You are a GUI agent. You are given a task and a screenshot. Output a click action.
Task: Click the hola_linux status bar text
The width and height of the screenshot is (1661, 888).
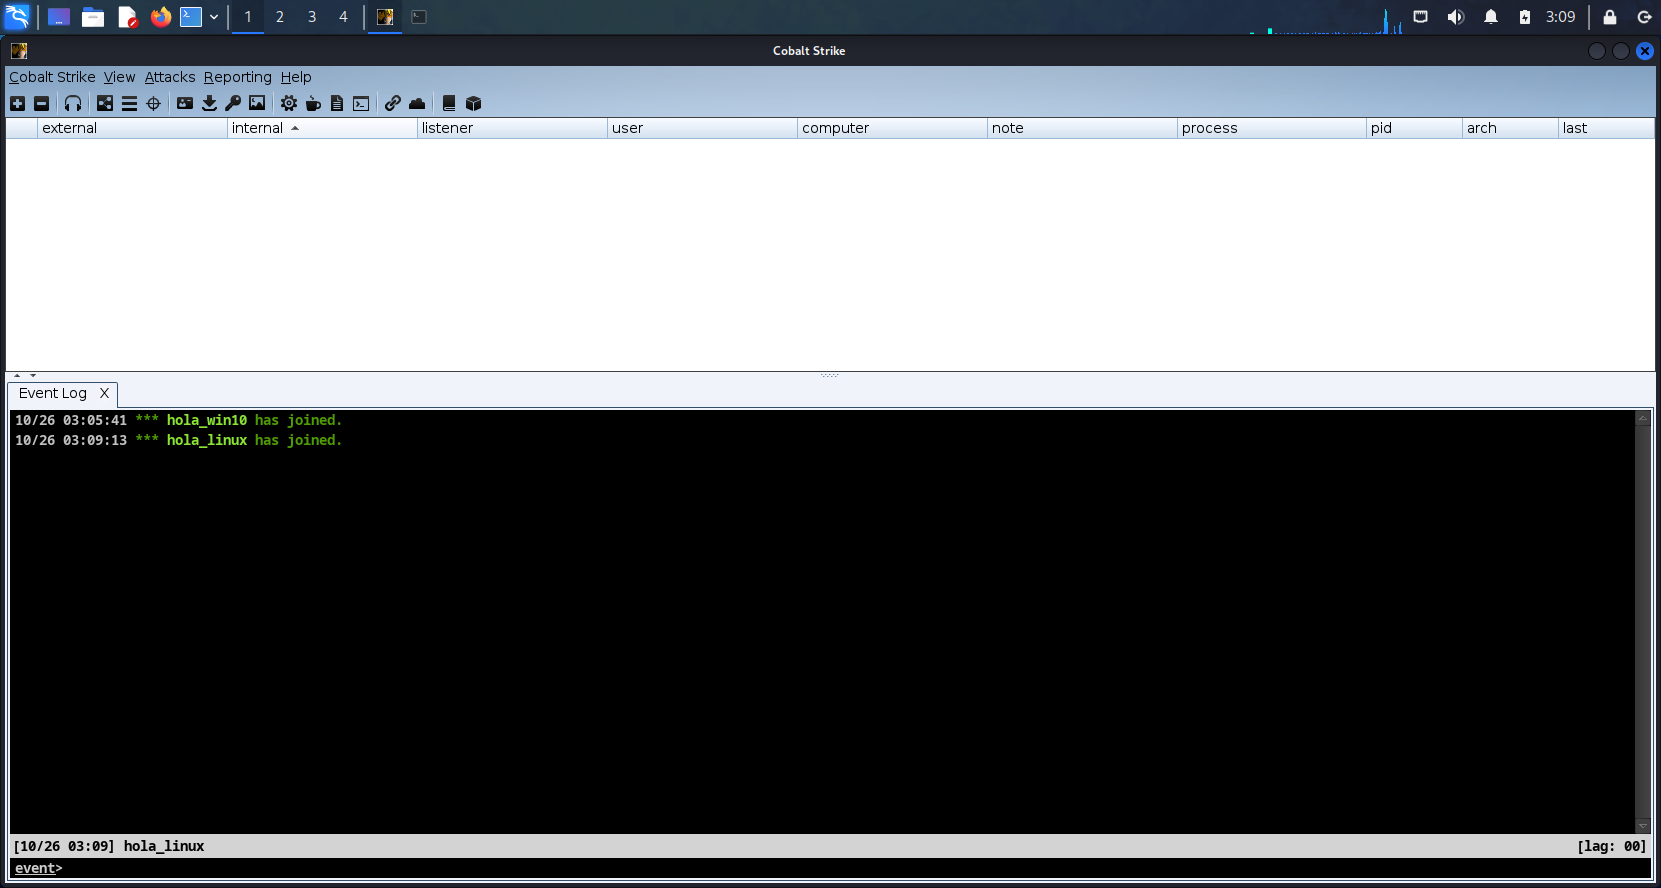coord(164,846)
